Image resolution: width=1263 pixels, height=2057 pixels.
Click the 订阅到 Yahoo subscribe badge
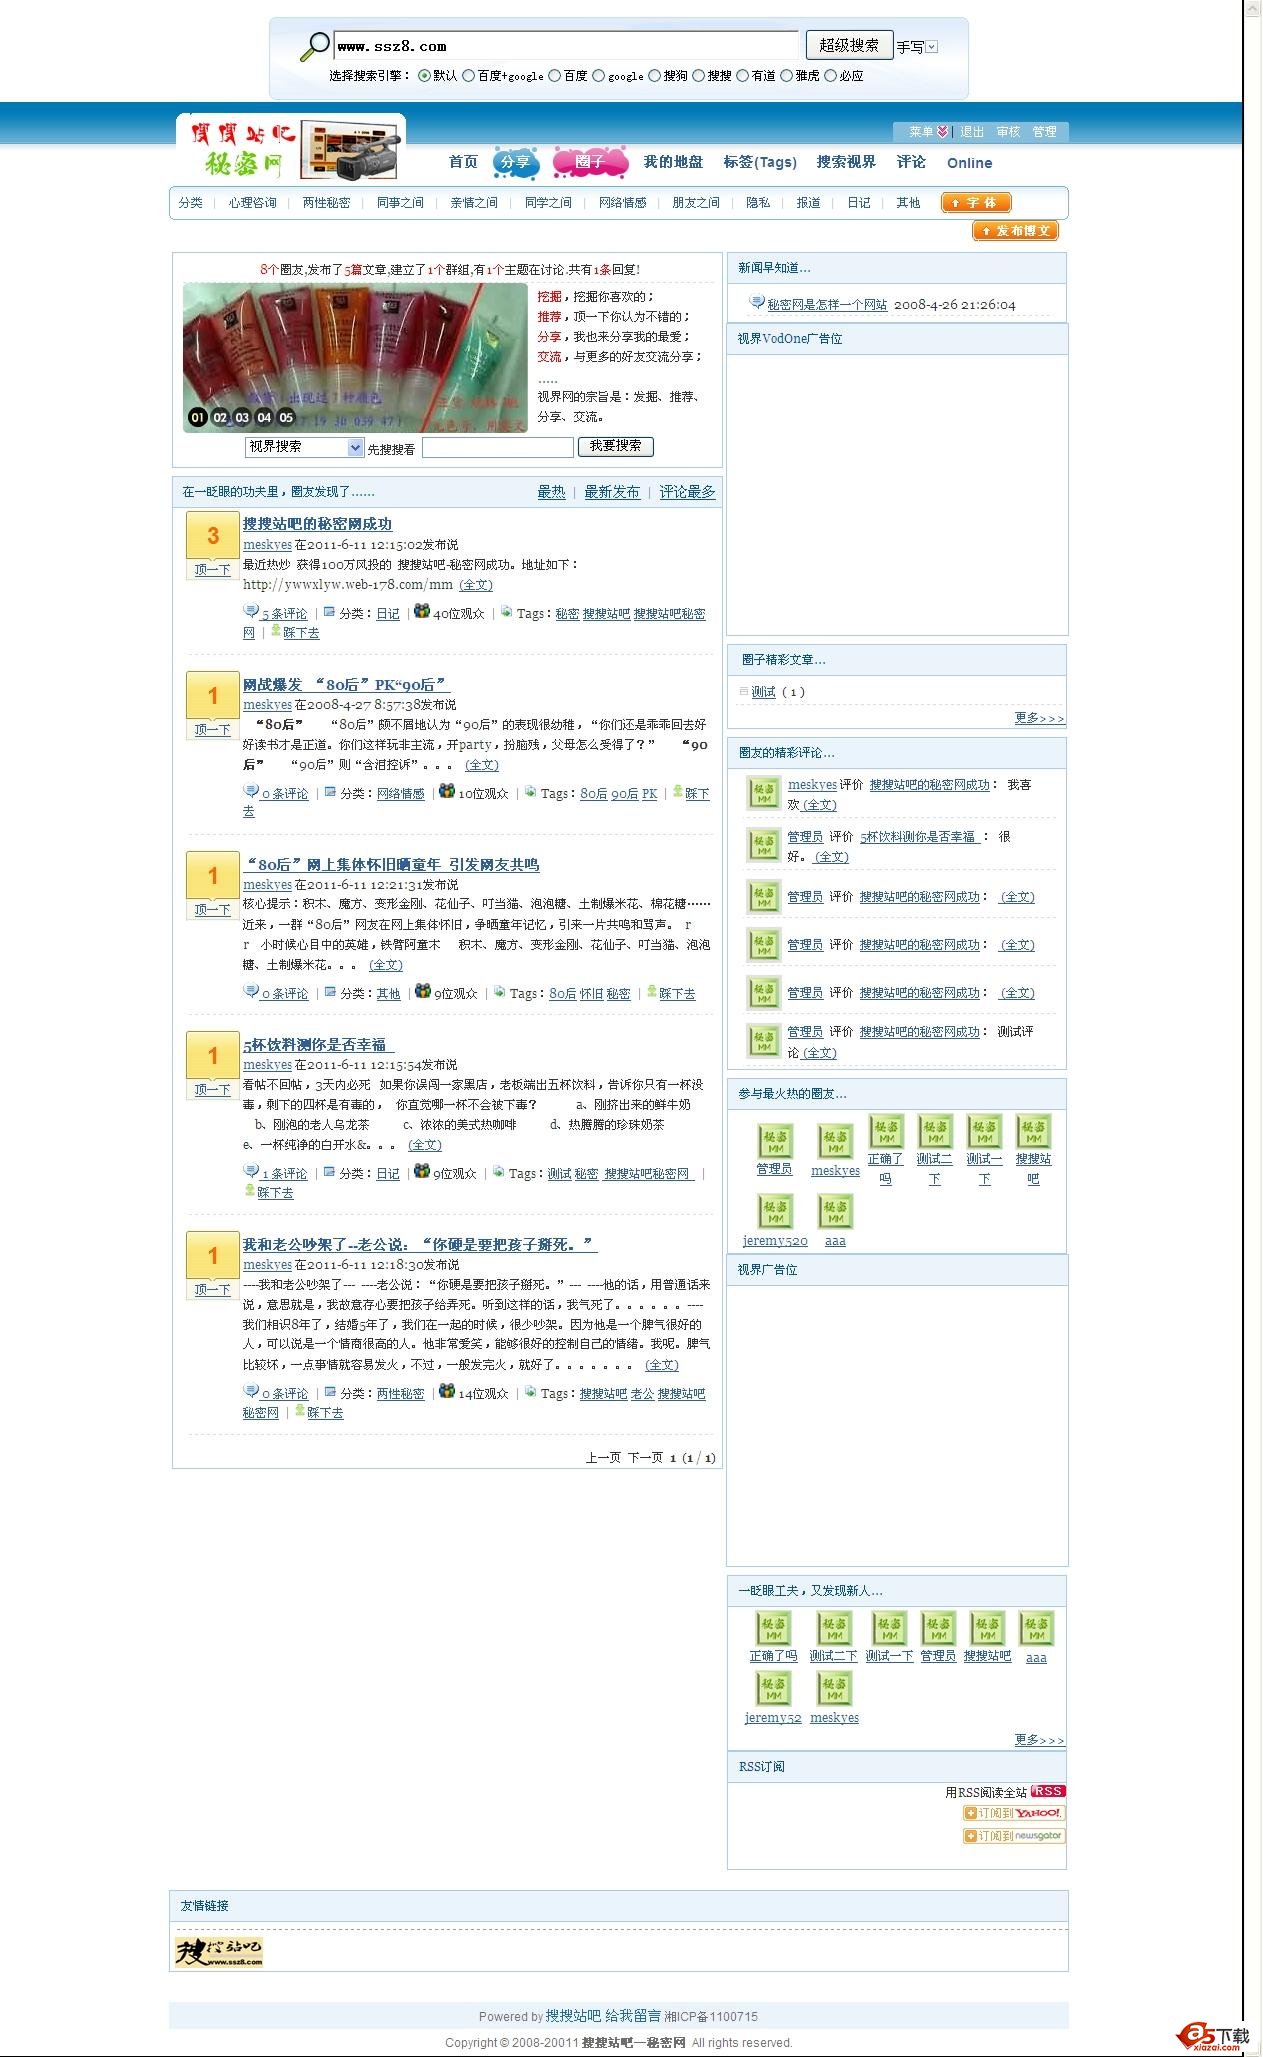tap(1013, 1813)
